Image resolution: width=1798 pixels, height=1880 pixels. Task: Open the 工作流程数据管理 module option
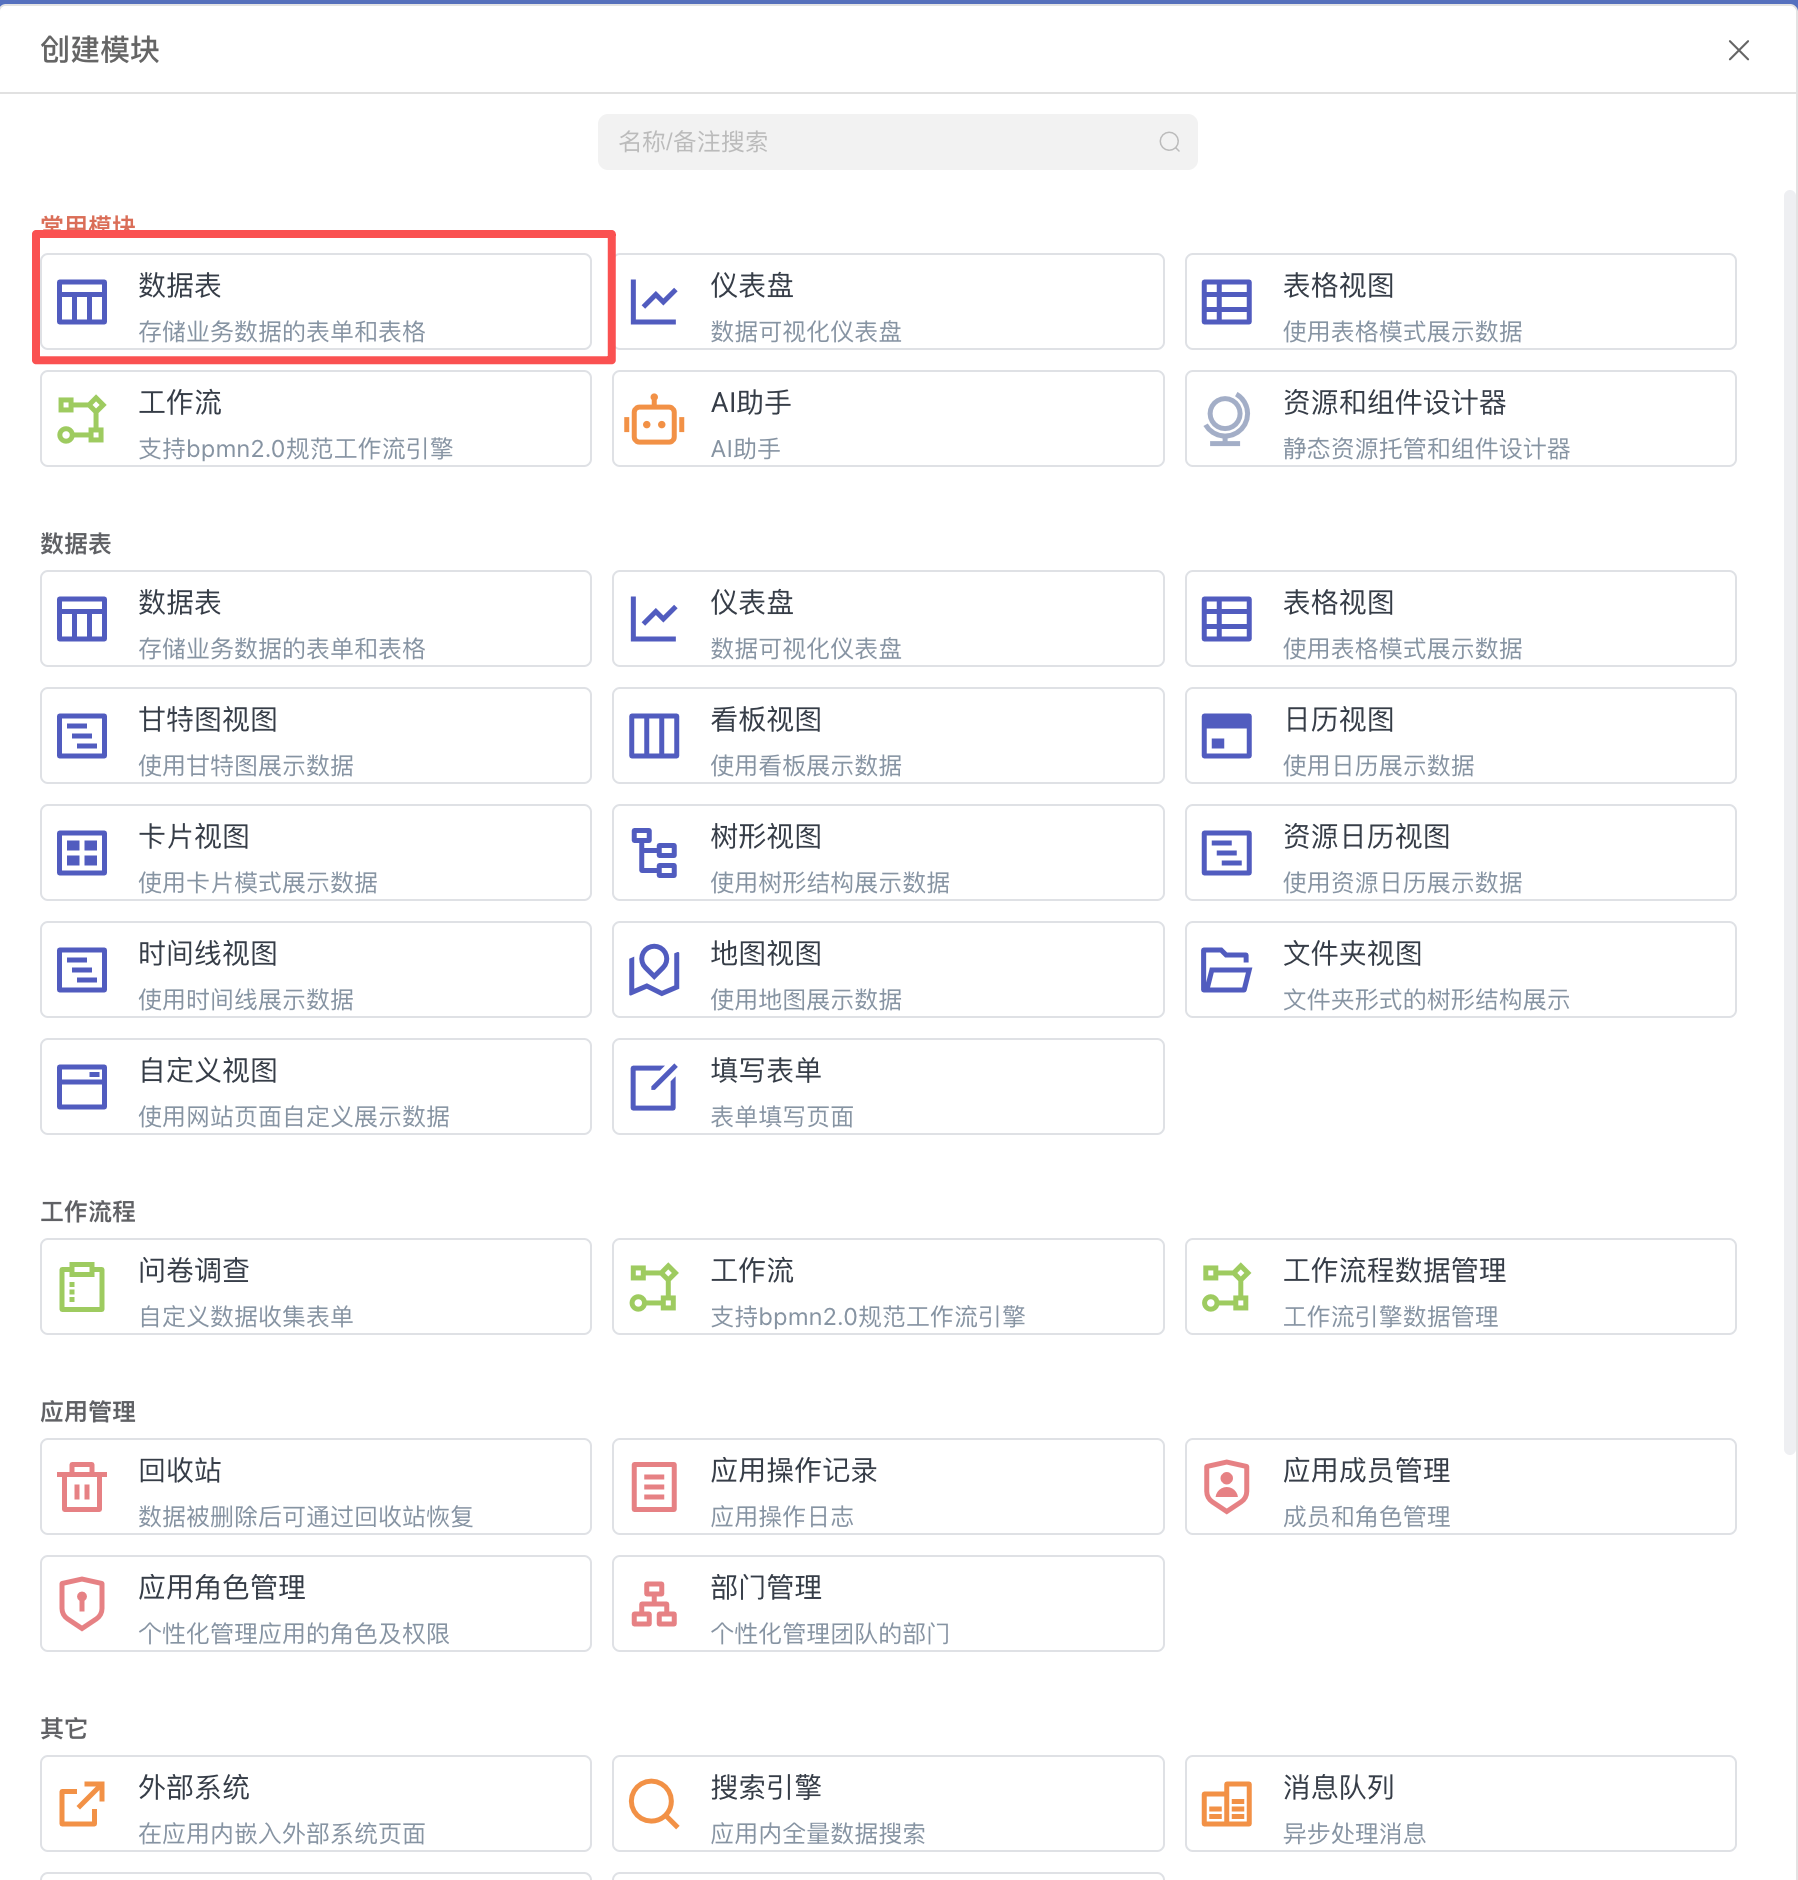[x=1460, y=1287]
